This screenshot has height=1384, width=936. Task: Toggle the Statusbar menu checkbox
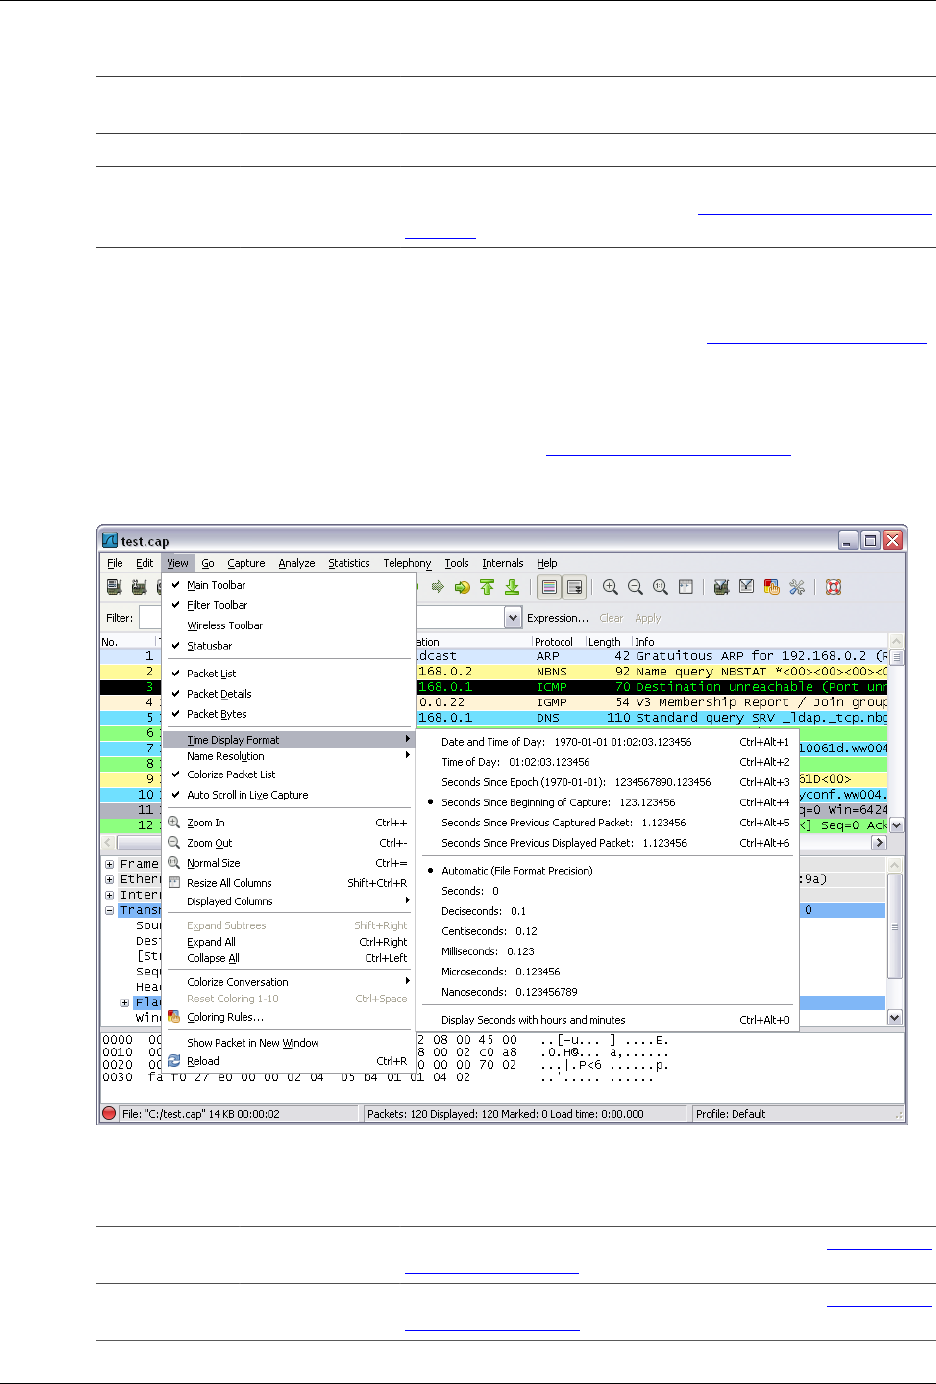(x=288, y=646)
